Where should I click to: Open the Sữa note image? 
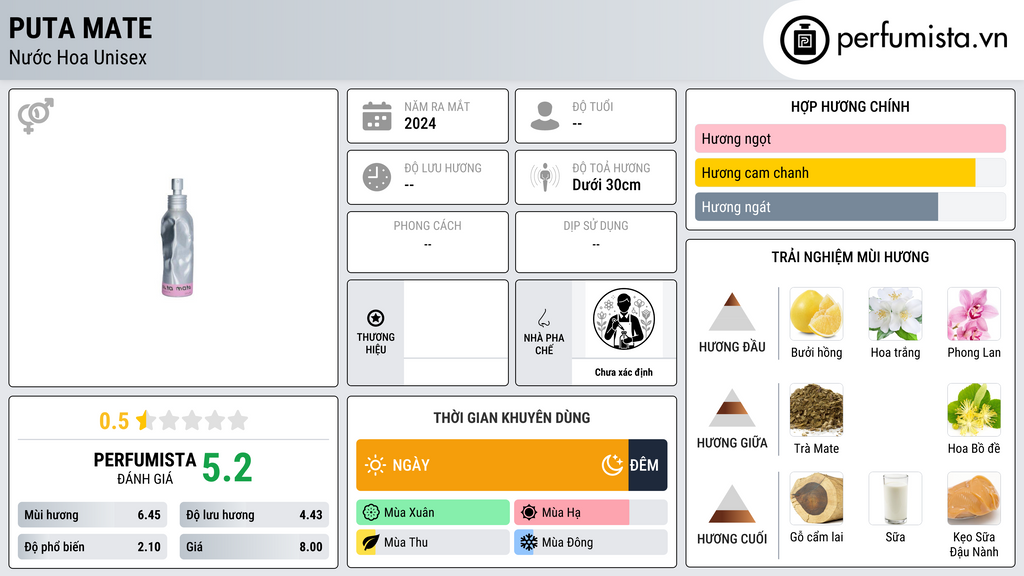pyautogui.click(x=895, y=498)
